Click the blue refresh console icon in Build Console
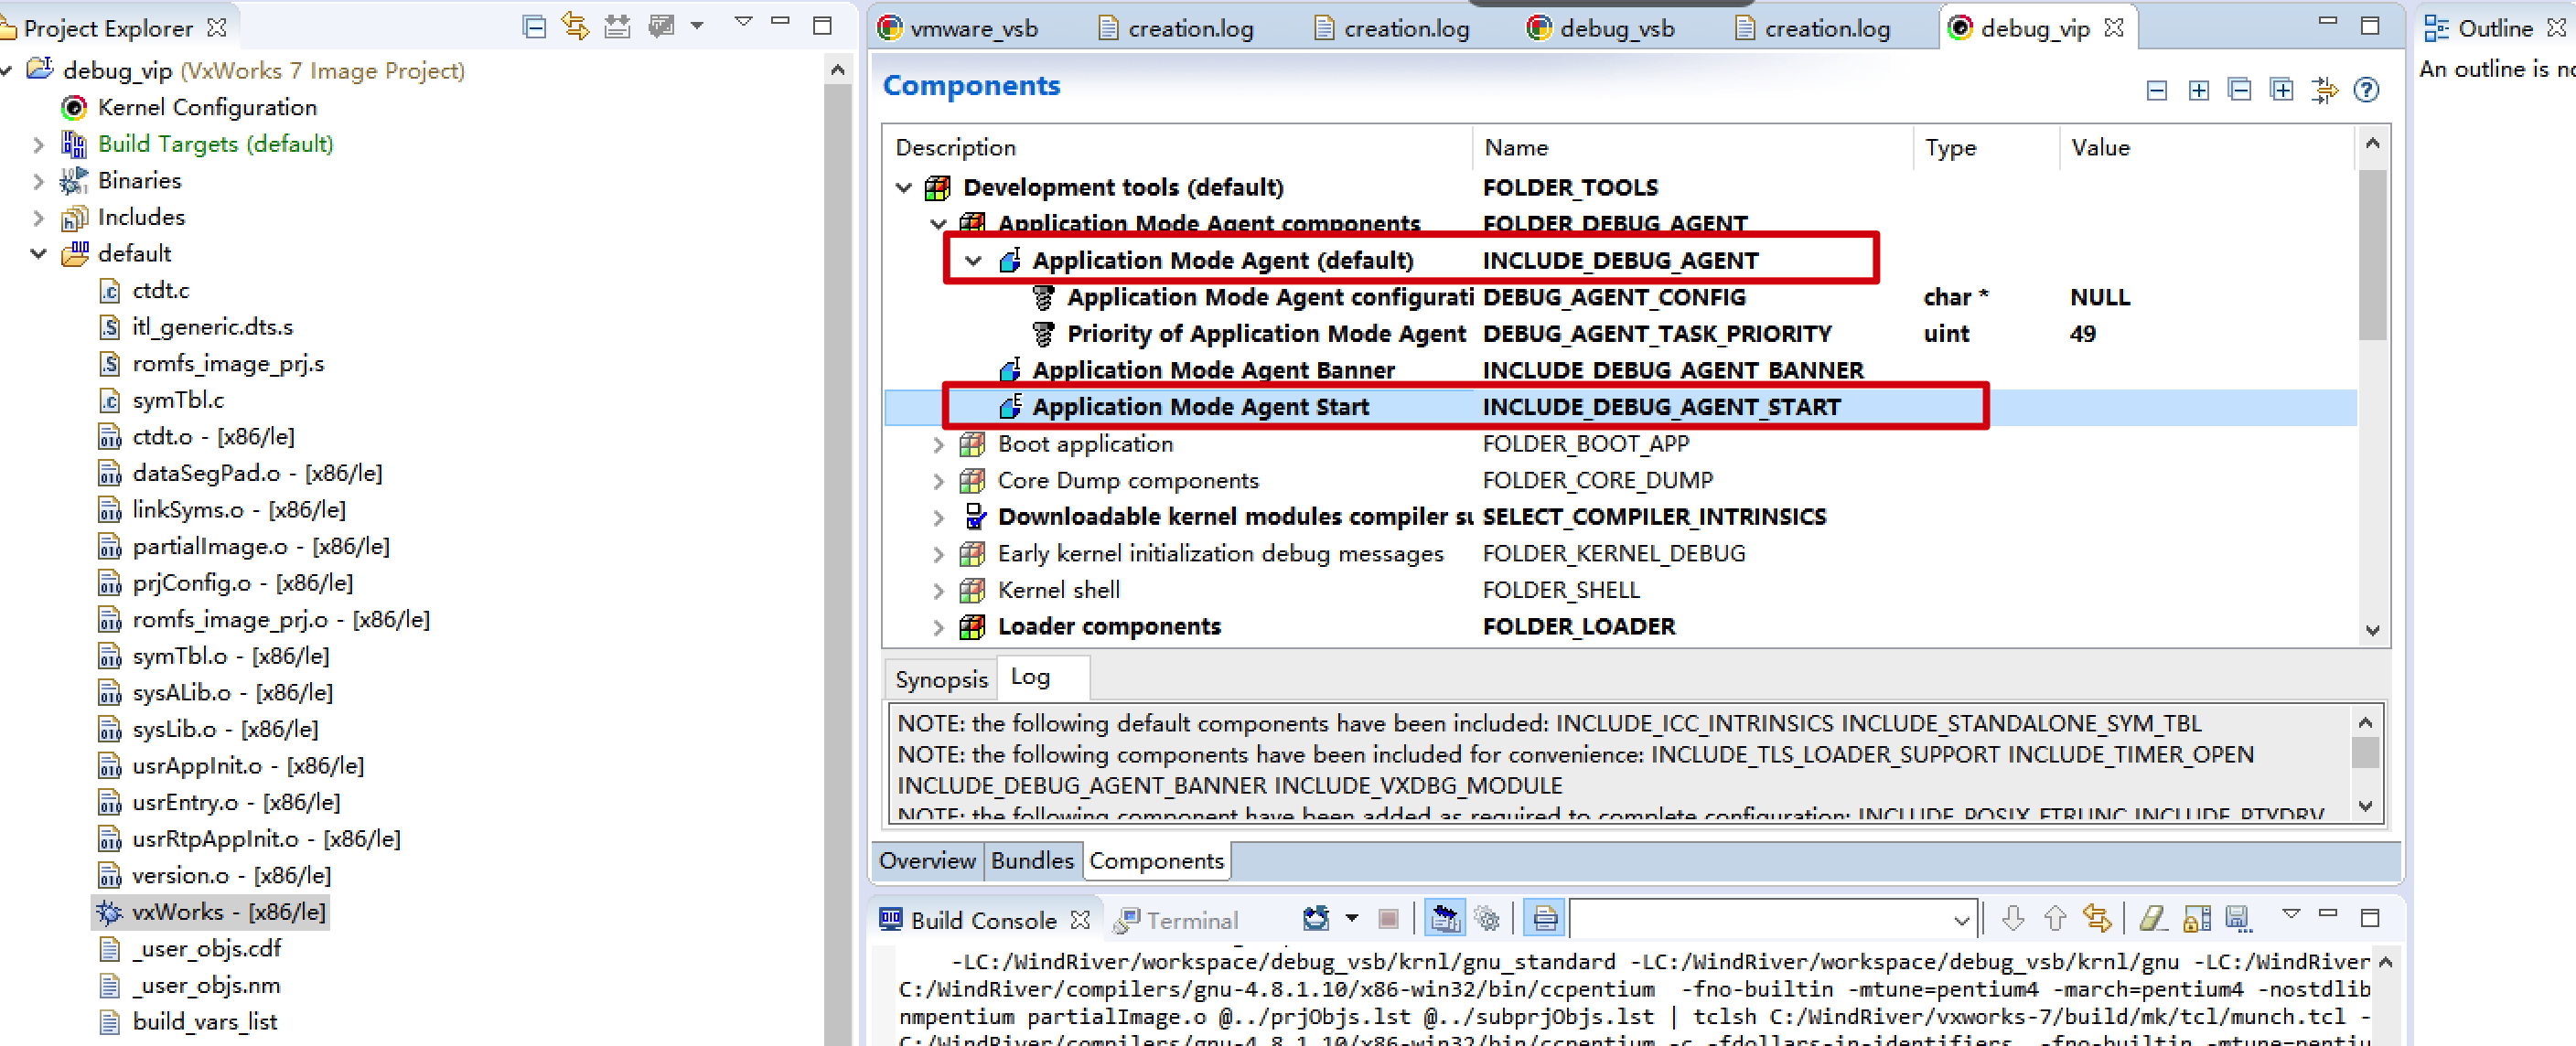This screenshot has height=1046, width=2576. pyautogui.click(x=1316, y=918)
